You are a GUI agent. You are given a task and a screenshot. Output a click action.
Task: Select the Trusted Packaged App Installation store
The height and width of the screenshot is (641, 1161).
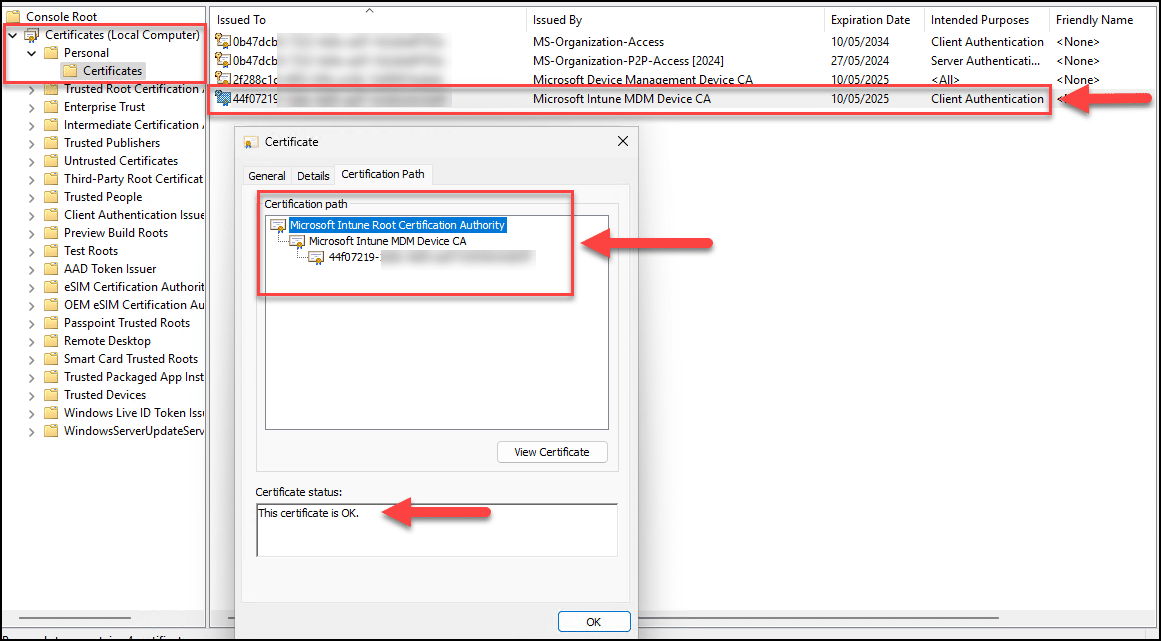click(134, 377)
